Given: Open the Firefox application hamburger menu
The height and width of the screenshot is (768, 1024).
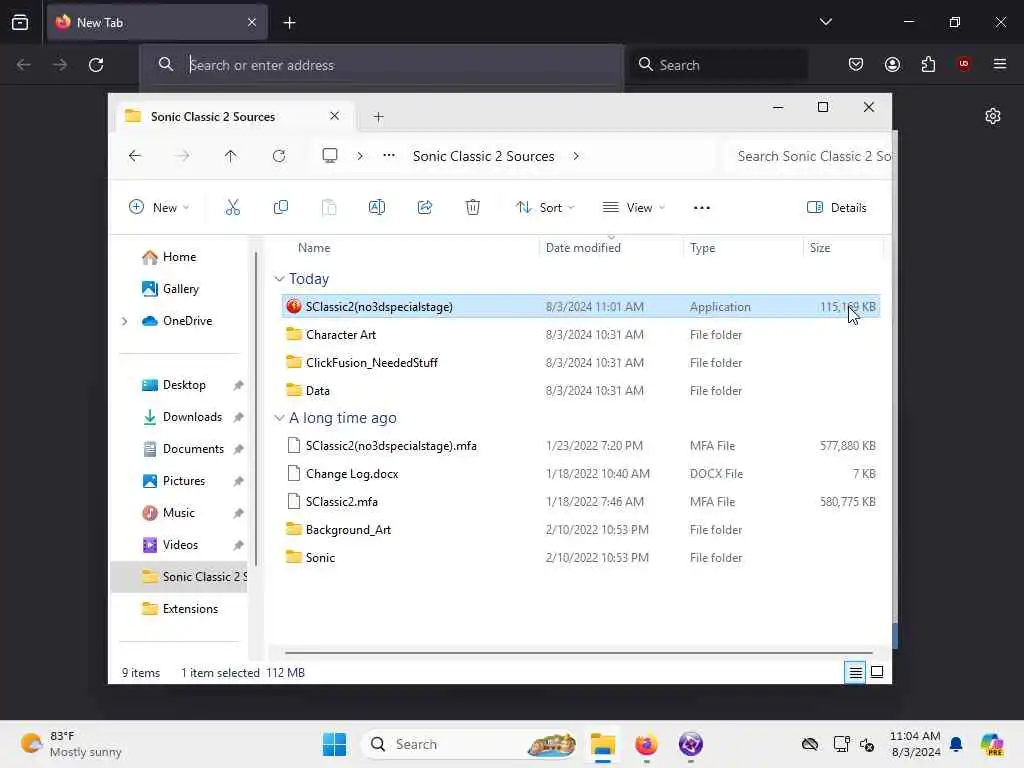Looking at the screenshot, I should pos(1000,64).
